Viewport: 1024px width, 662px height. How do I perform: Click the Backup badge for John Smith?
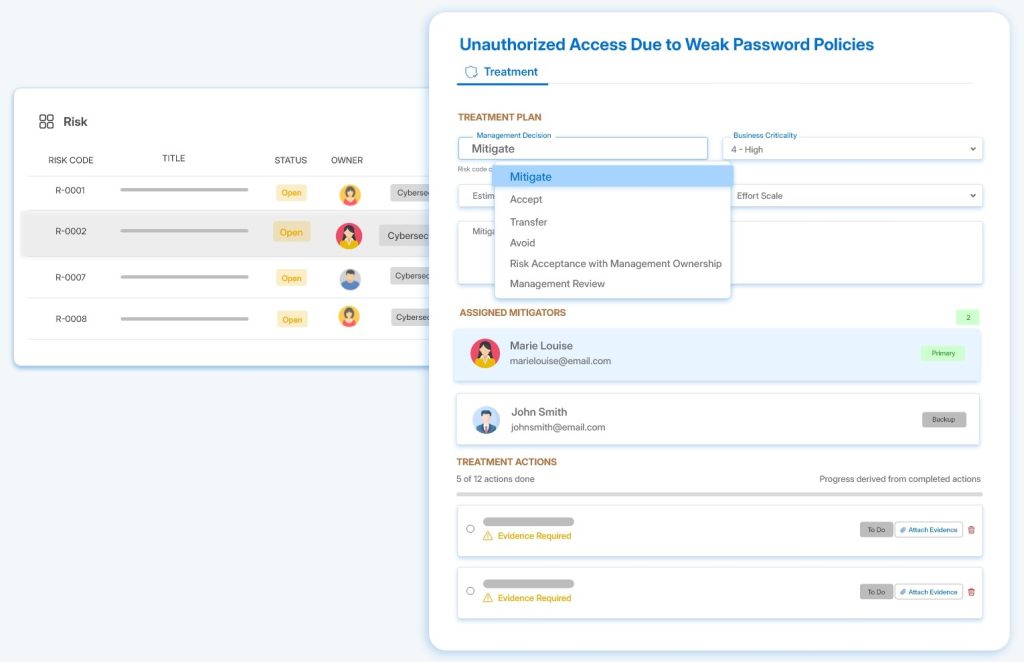[944, 420]
